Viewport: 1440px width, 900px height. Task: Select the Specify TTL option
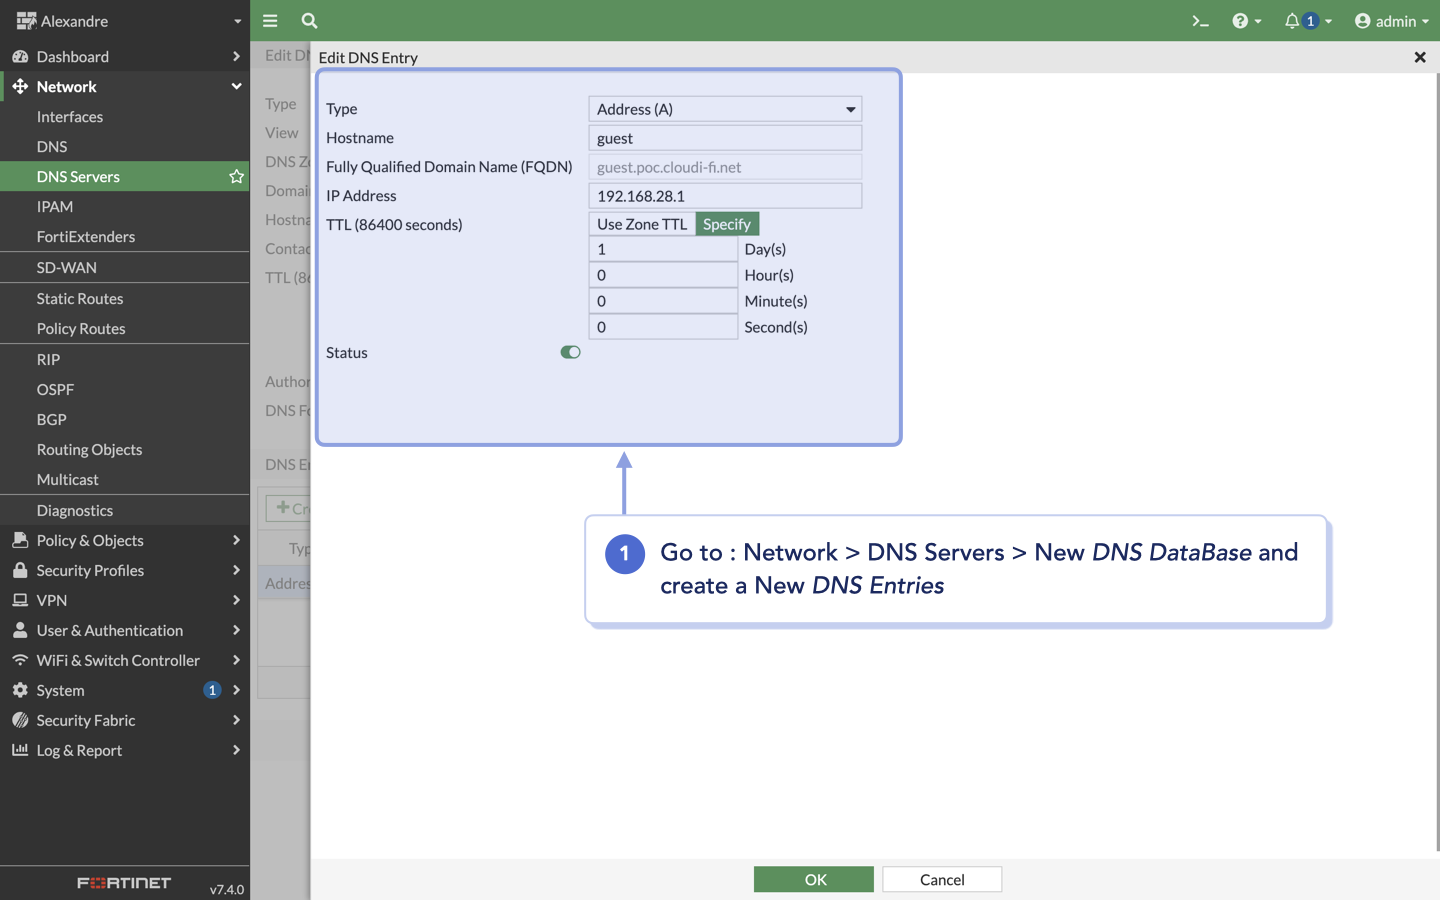coord(727,223)
